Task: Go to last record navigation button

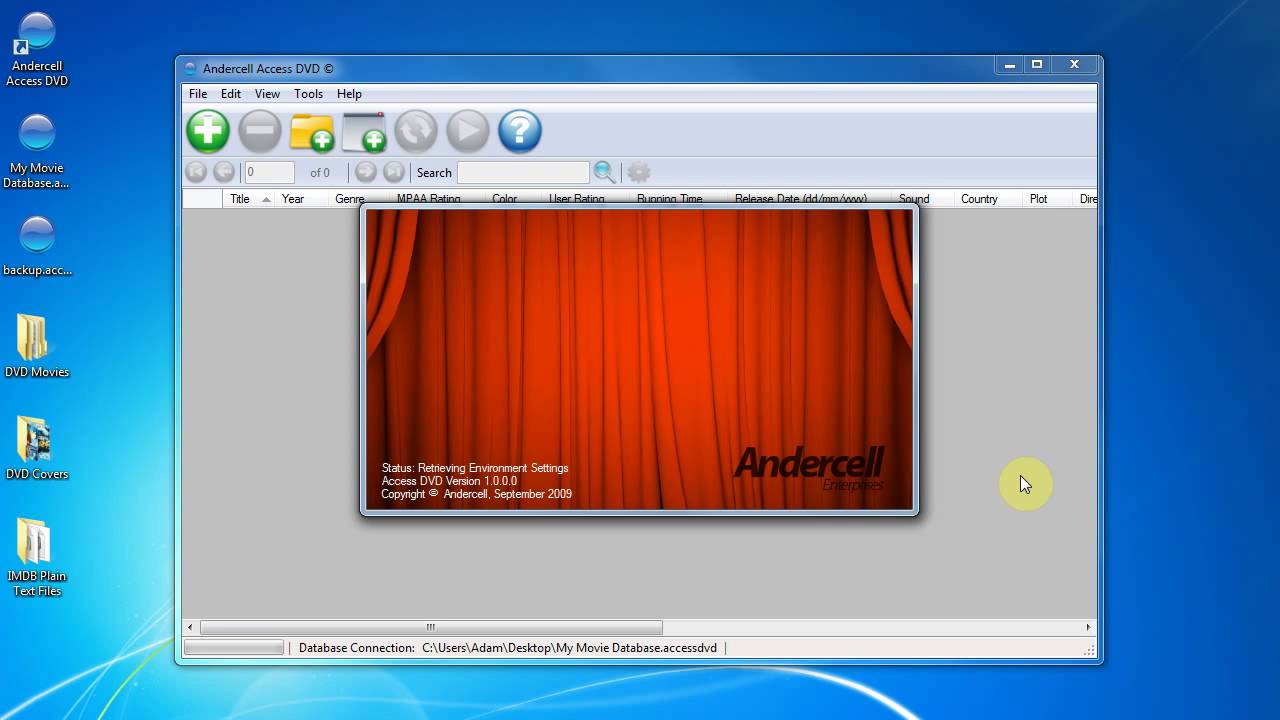Action: pos(394,172)
